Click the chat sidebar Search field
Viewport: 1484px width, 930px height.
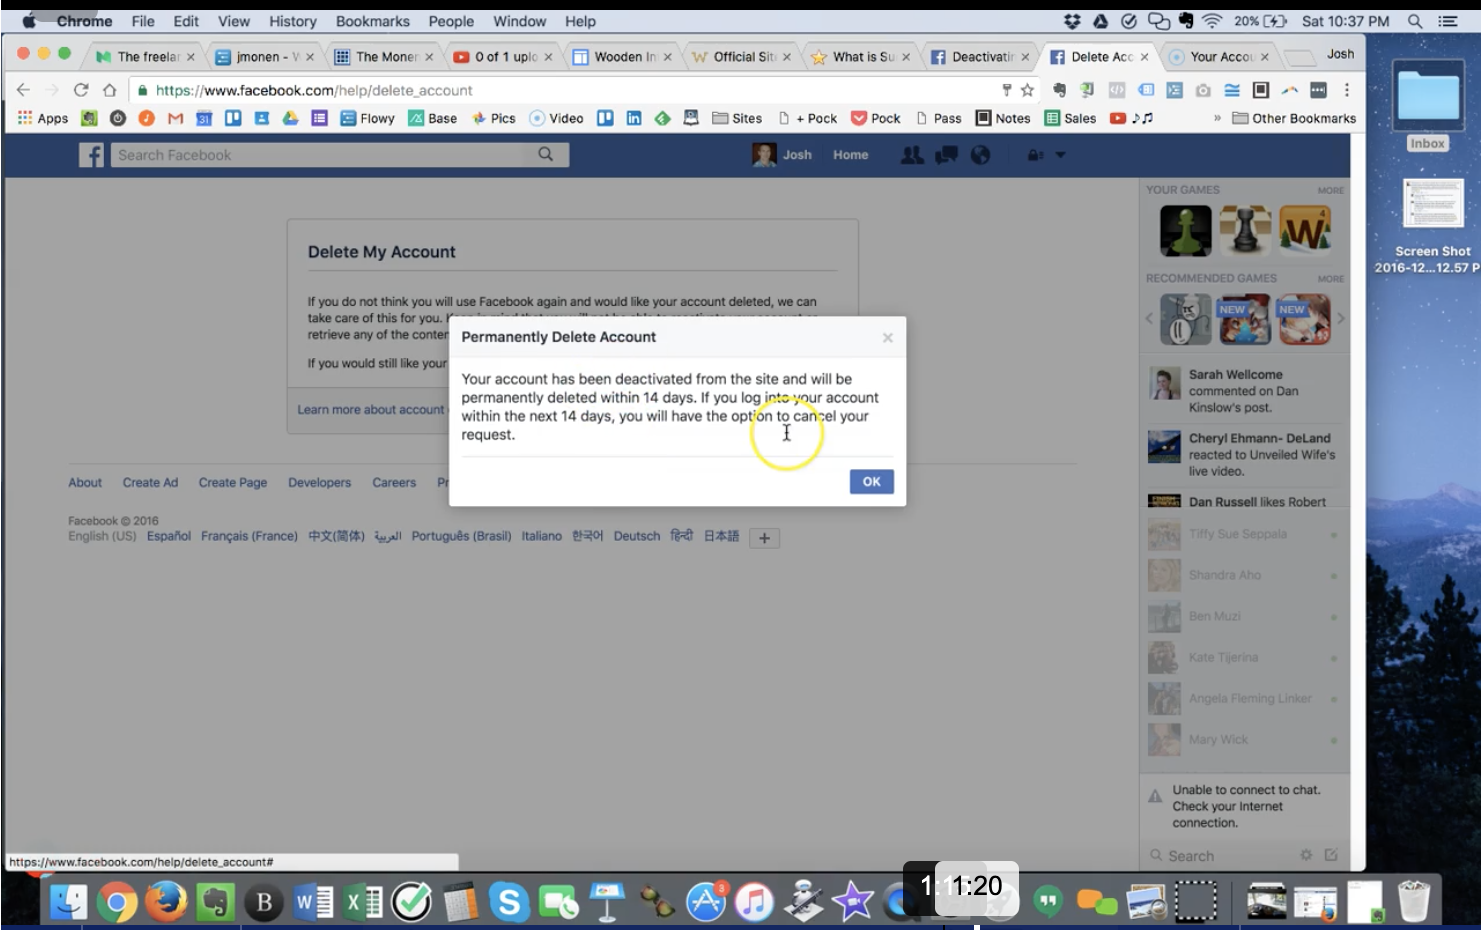click(x=1218, y=856)
